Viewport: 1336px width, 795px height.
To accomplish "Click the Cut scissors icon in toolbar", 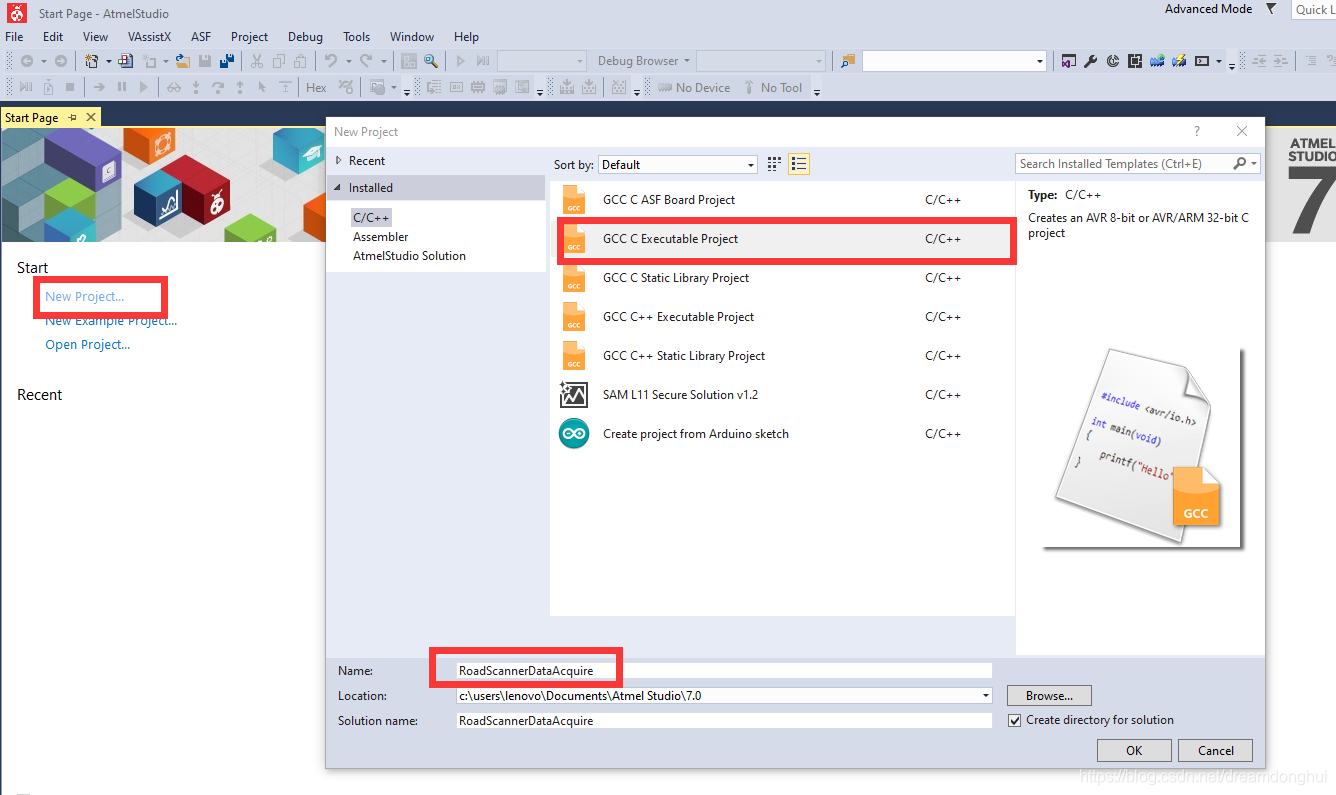I will click(x=257, y=61).
